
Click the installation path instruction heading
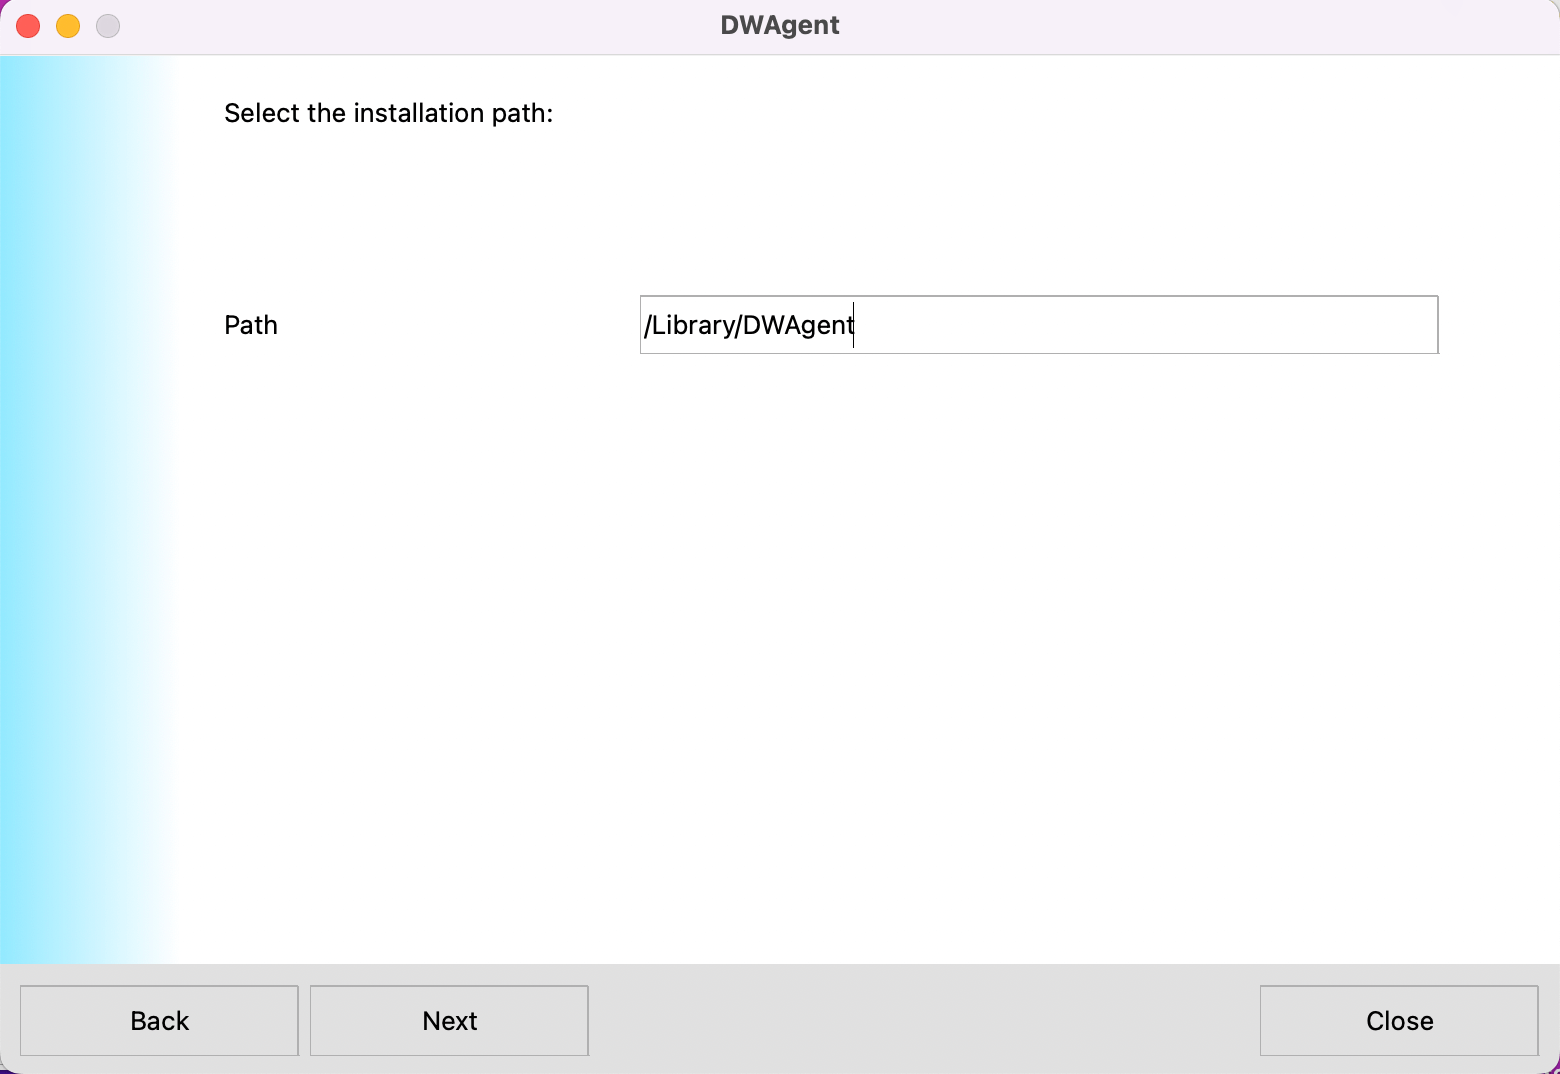coord(389,113)
